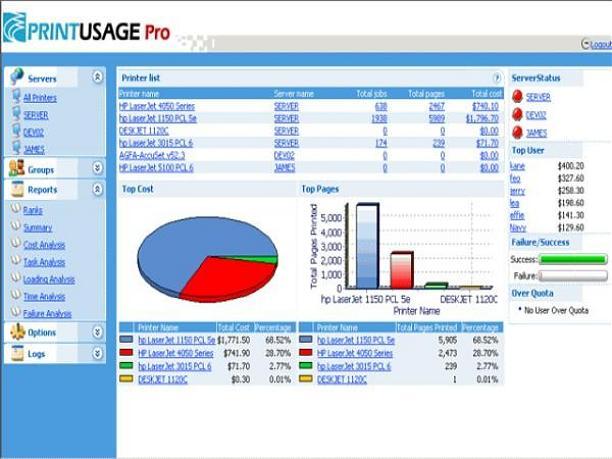Click the Failure Analysis report icon

[15, 311]
